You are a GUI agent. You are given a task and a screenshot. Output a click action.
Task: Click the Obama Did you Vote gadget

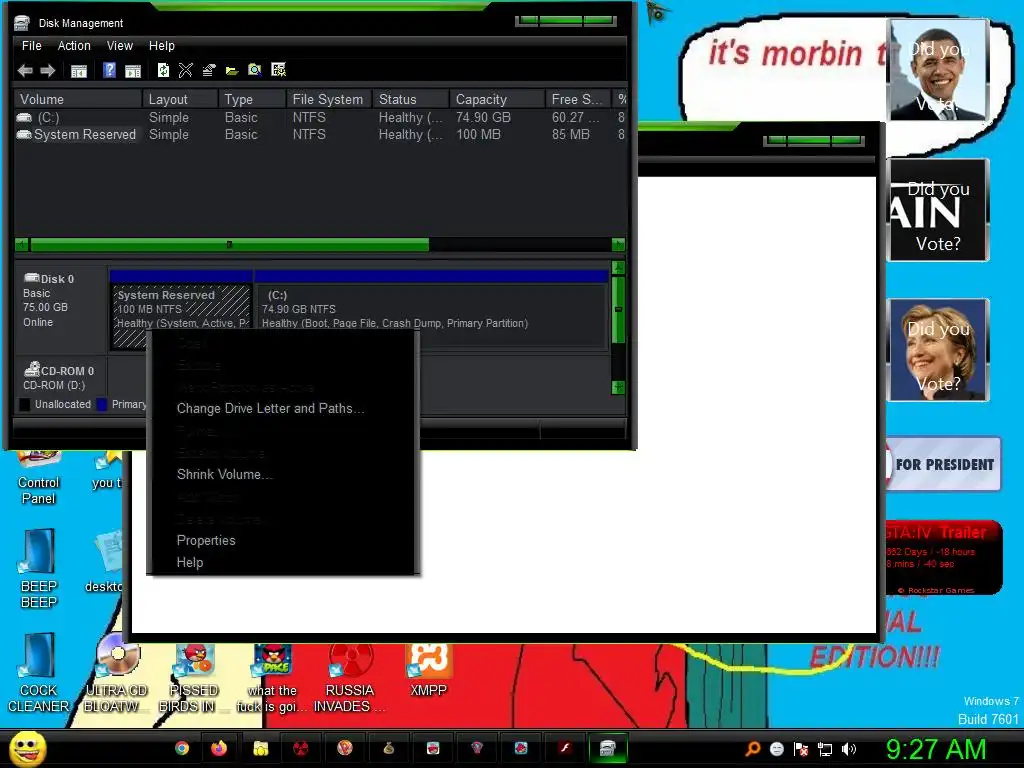click(938, 70)
